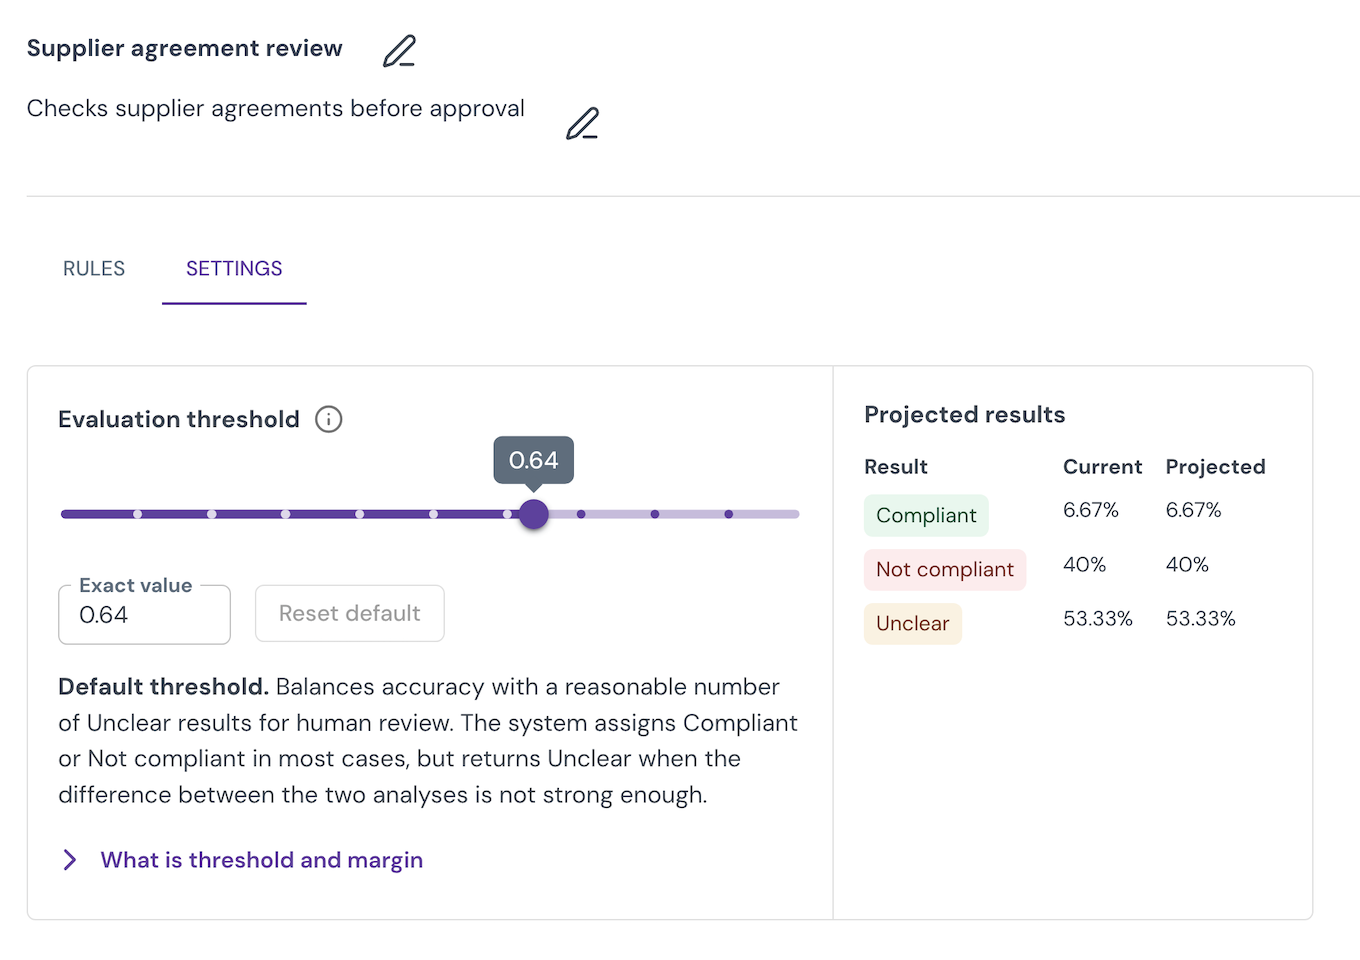The height and width of the screenshot is (960, 1360).
Task: Focus the Exact value input field
Action: pos(145,614)
